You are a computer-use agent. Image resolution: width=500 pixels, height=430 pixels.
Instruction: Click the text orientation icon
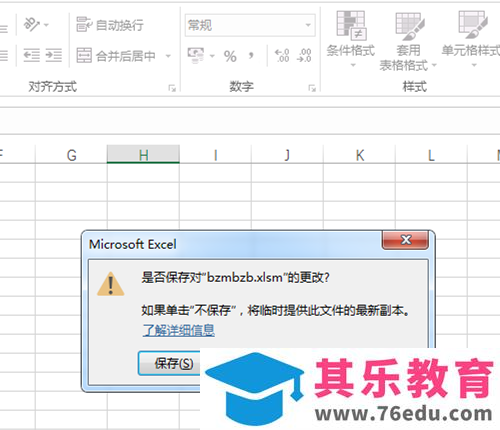pos(31,24)
